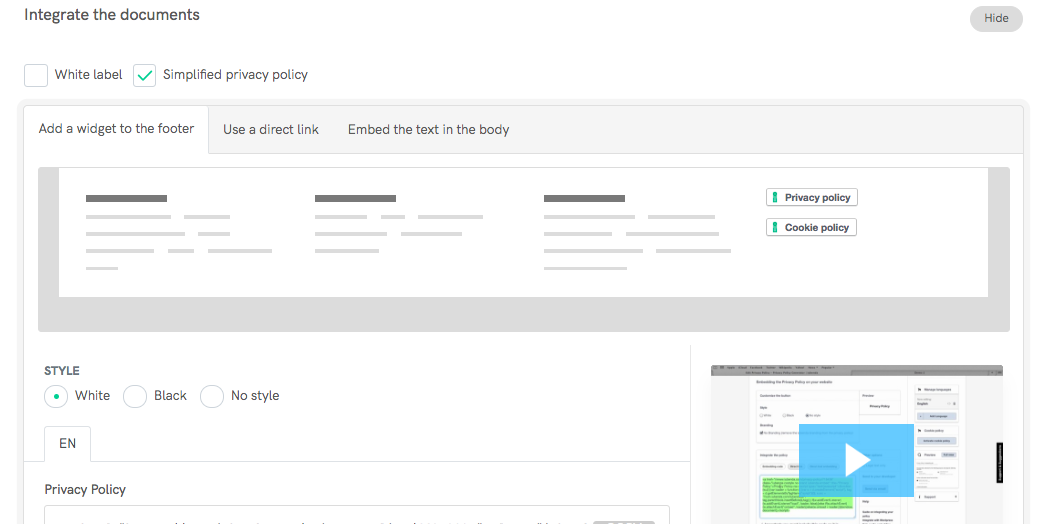The image size is (1048, 524).
Task: Click the top edge of the Privacy Policy code box
Action: click(356, 507)
